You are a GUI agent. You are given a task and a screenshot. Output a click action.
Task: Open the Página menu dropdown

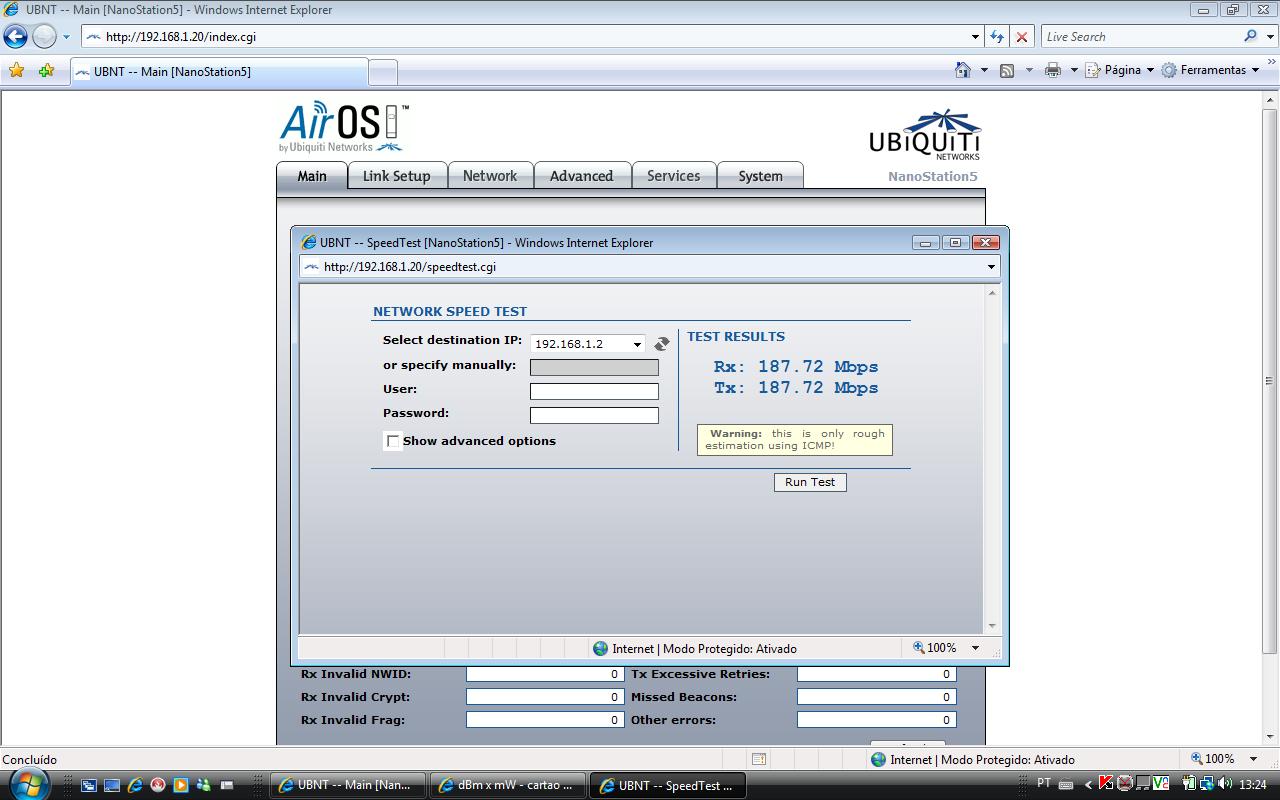(x=1150, y=70)
